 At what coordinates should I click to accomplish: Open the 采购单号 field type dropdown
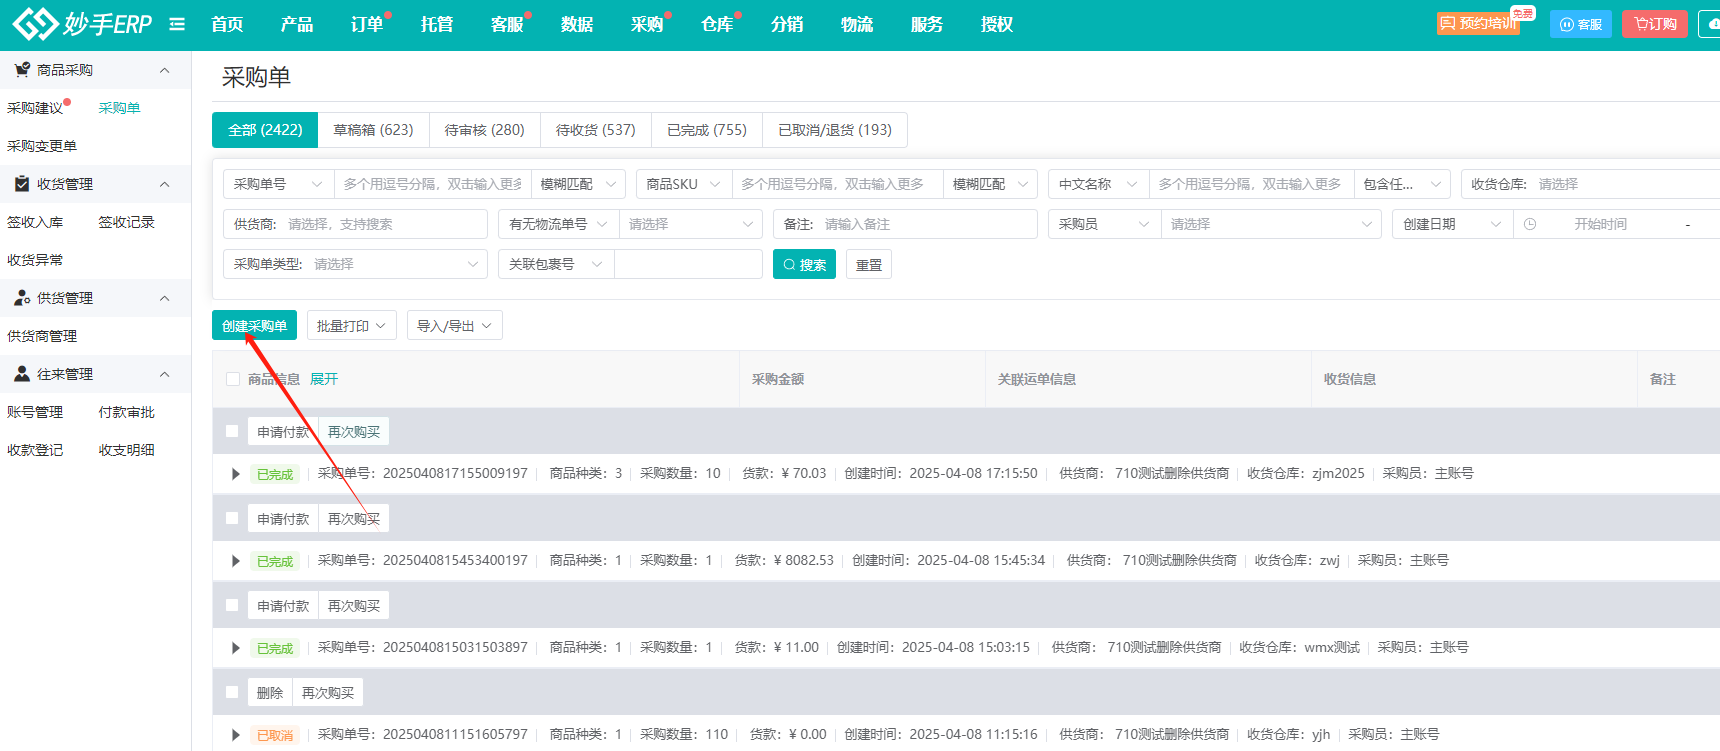click(278, 184)
